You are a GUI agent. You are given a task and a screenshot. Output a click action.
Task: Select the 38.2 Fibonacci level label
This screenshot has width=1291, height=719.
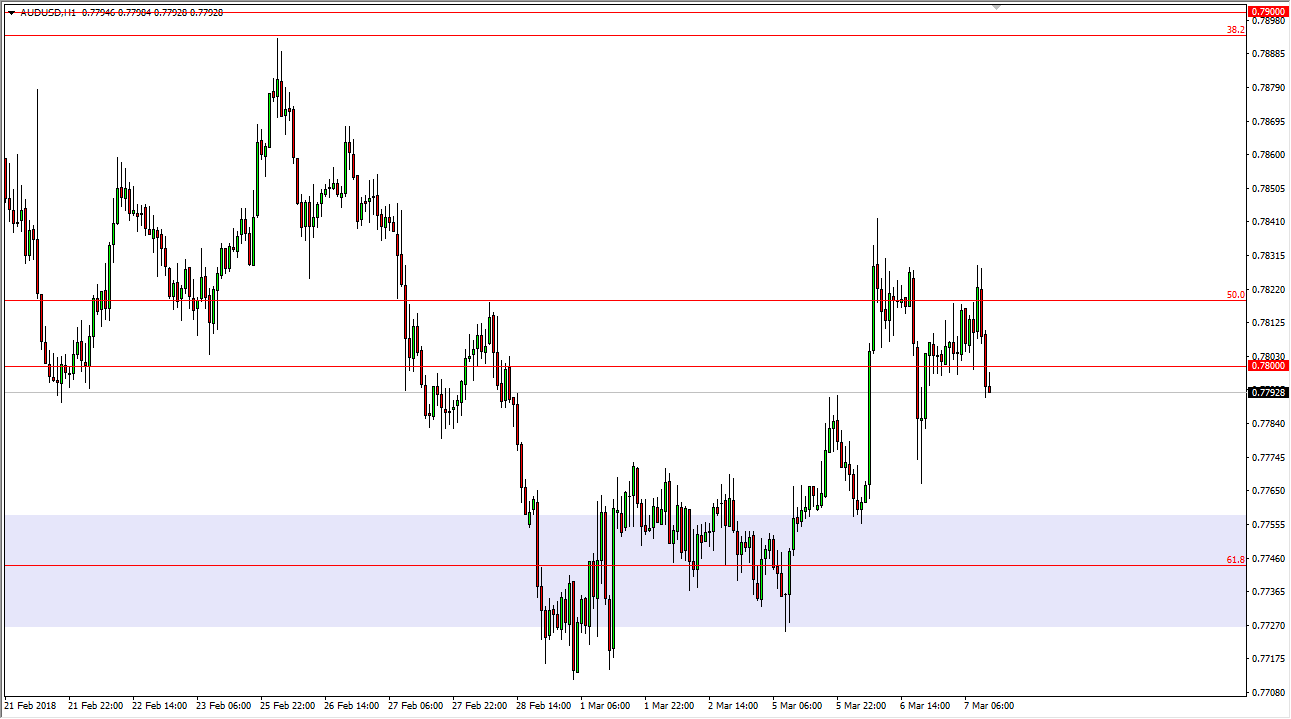click(x=1236, y=30)
